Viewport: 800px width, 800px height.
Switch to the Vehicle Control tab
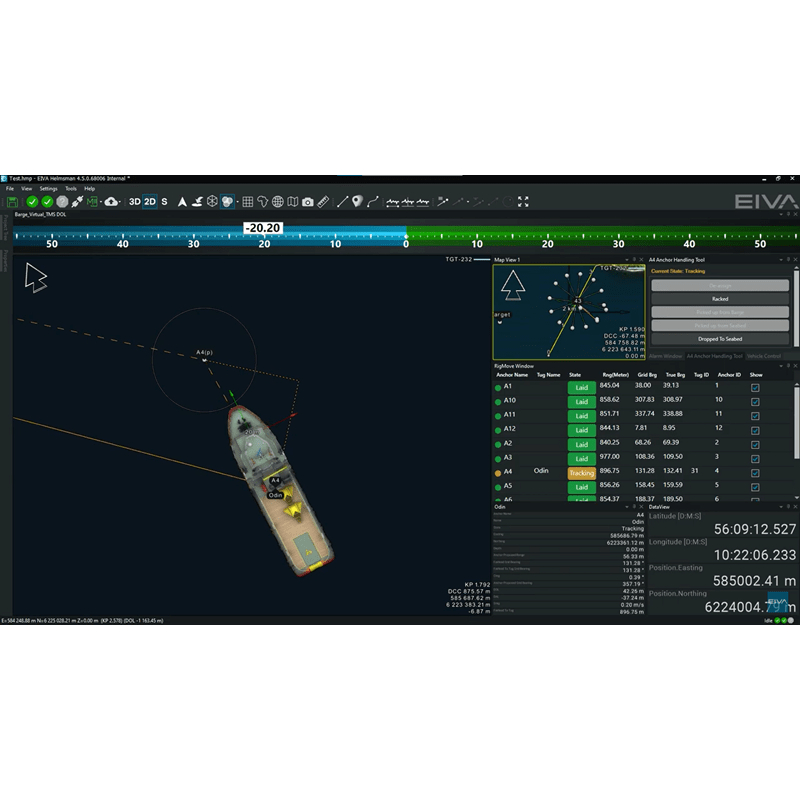click(764, 356)
